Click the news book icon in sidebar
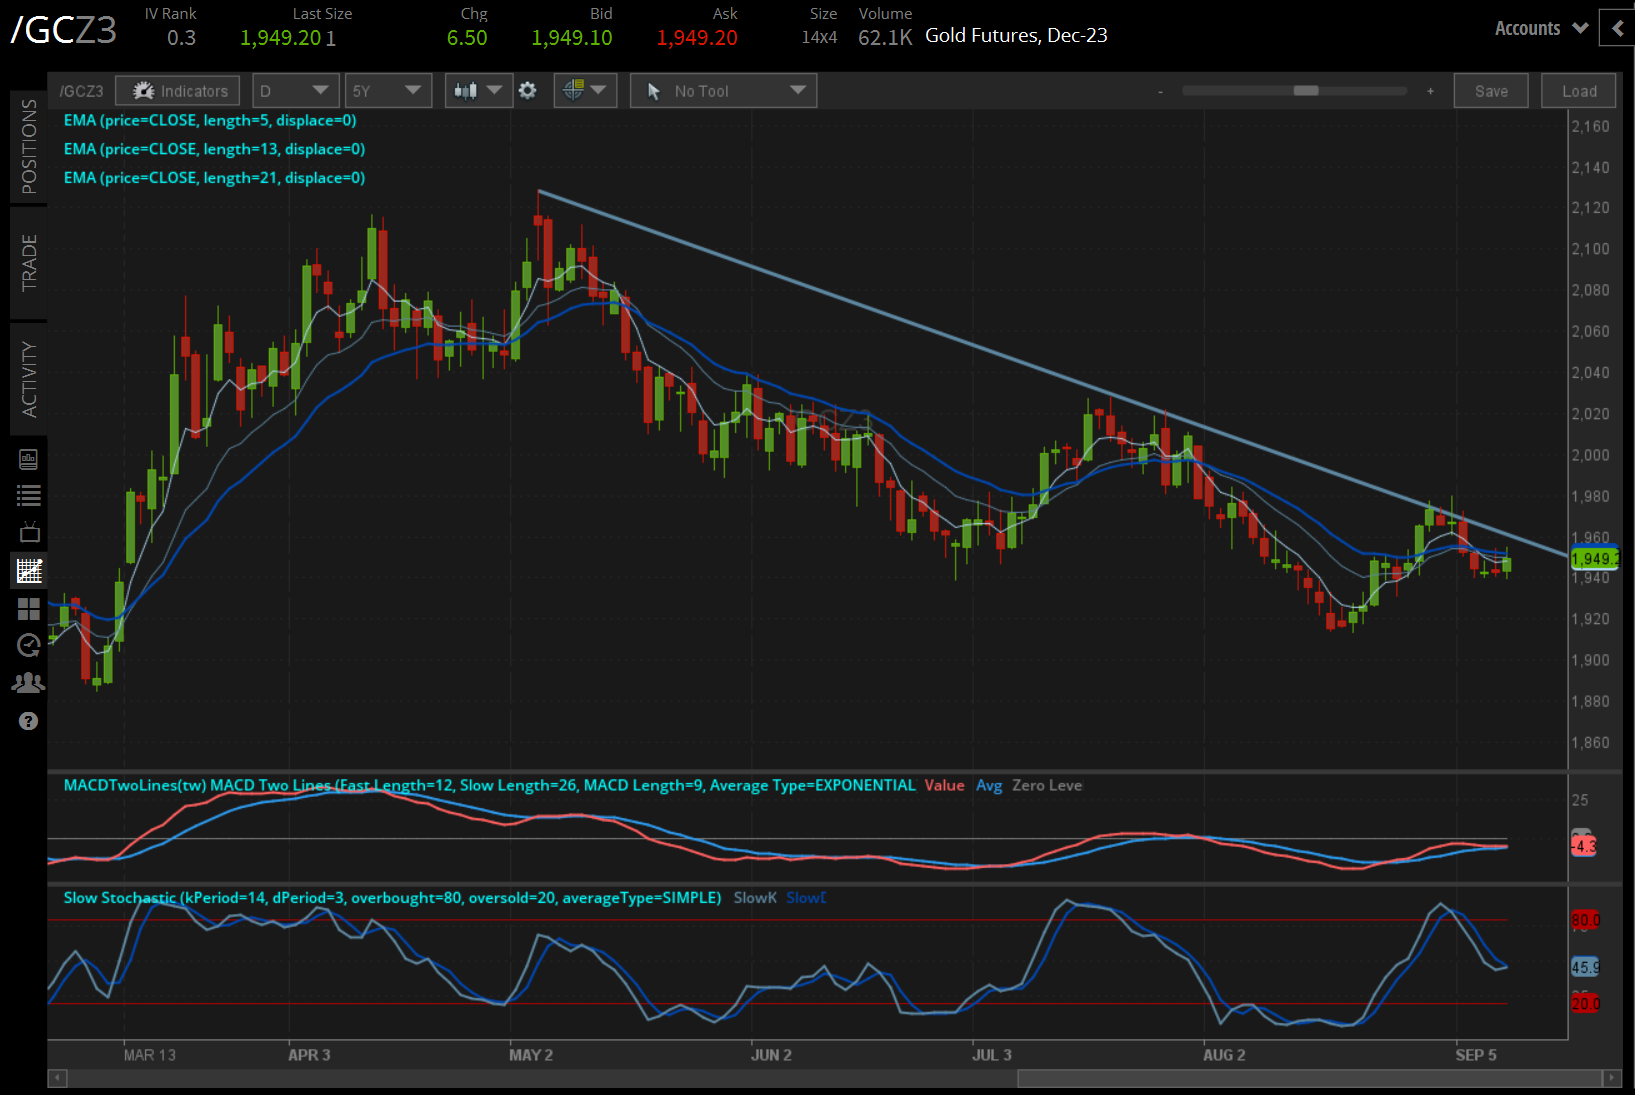The height and width of the screenshot is (1095, 1635). (28, 459)
